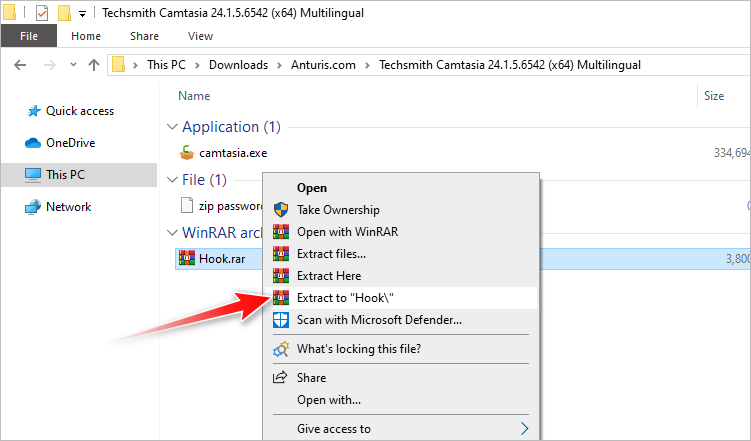This screenshot has width=751, height=441.
Task: Collapse the File (1) group
Action: [x=172, y=180]
